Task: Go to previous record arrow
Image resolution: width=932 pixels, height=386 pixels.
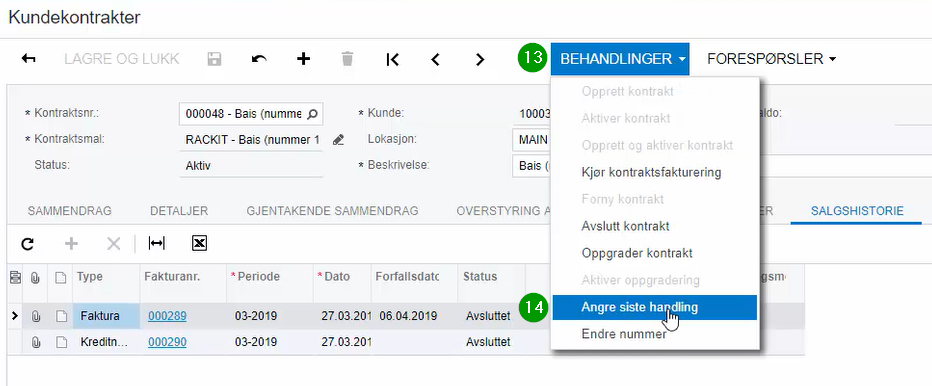Action: point(436,59)
